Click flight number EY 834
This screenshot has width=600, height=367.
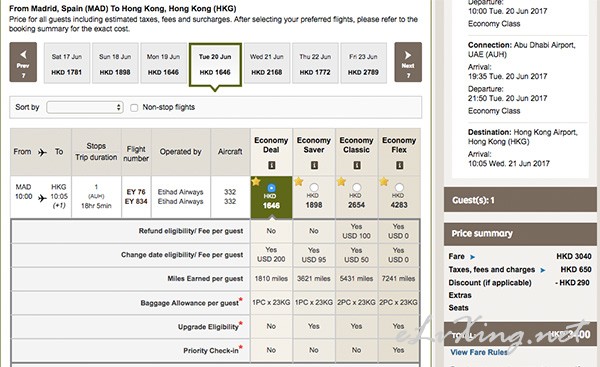tap(136, 201)
